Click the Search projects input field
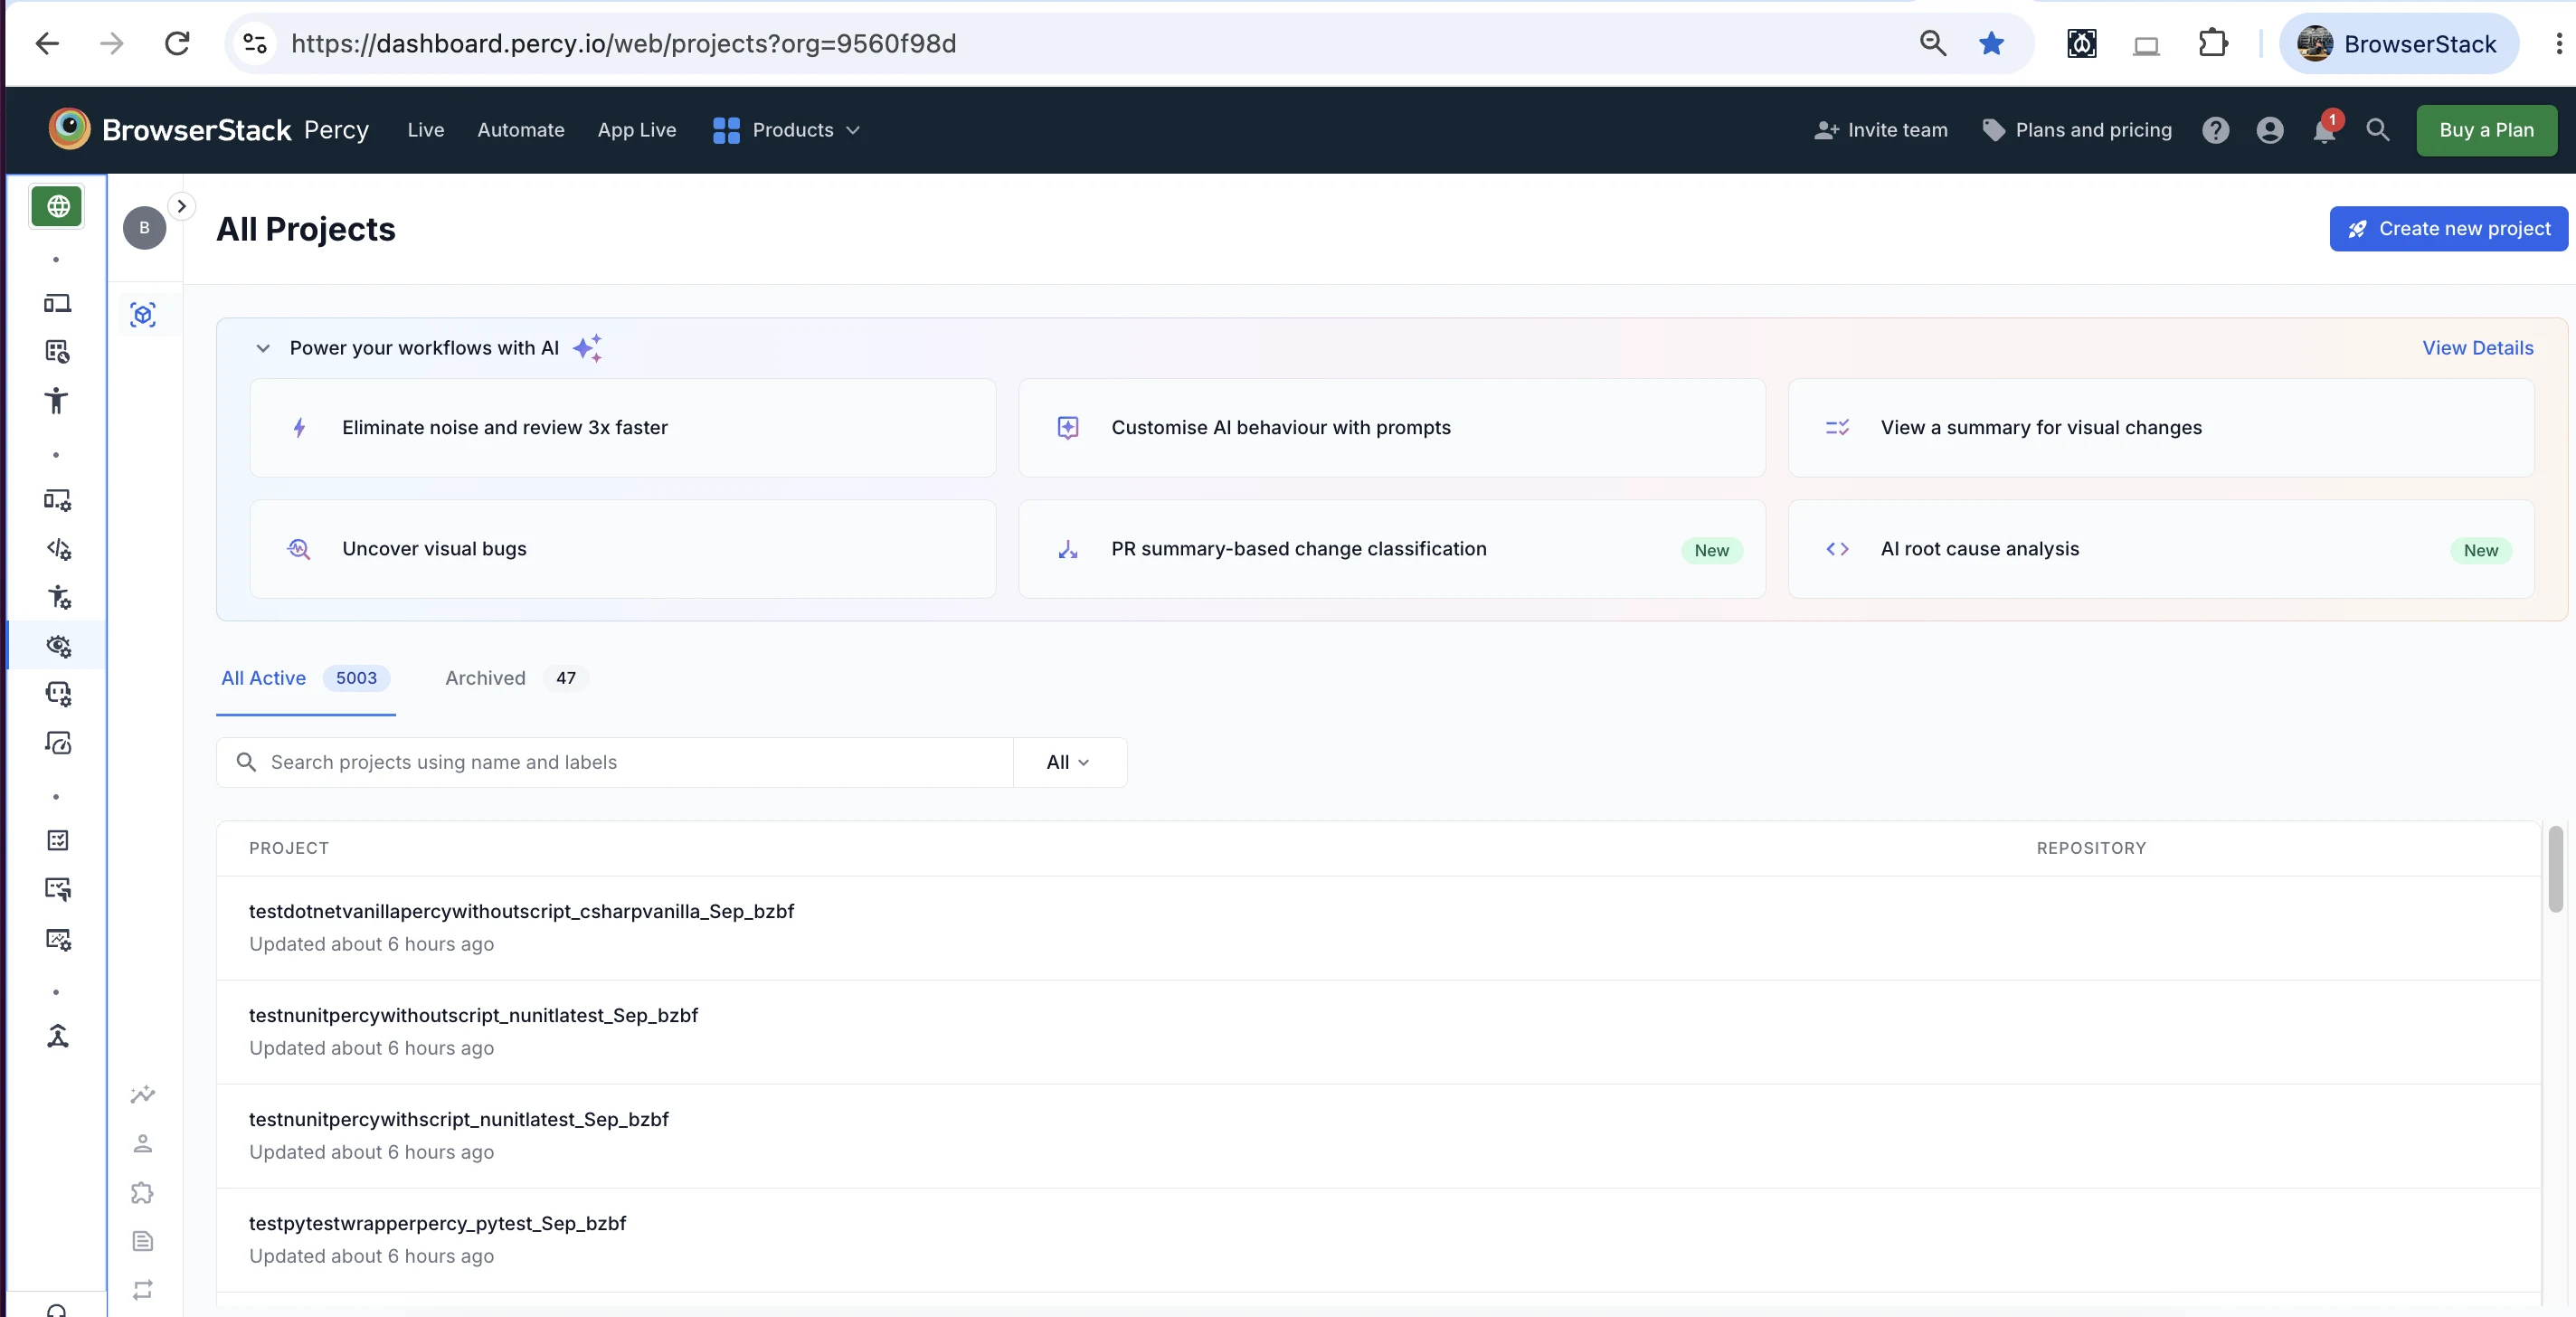This screenshot has height=1317, width=2576. pos(615,762)
